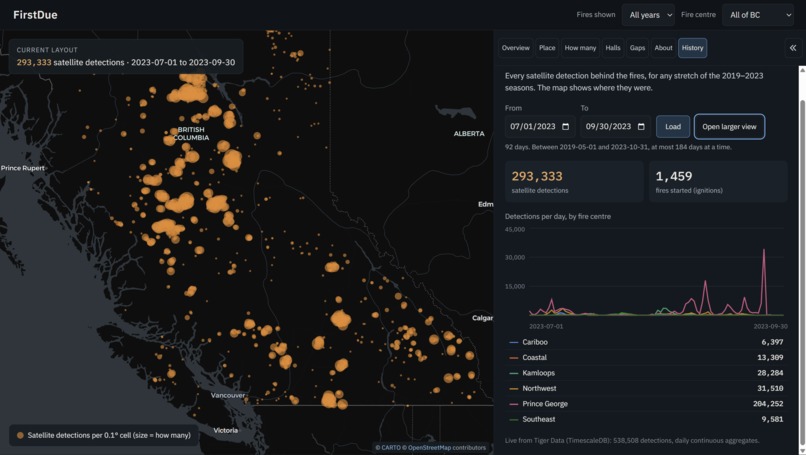Click the Load button
The height and width of the screenshot is (455, 806).
tap(673, 126)
